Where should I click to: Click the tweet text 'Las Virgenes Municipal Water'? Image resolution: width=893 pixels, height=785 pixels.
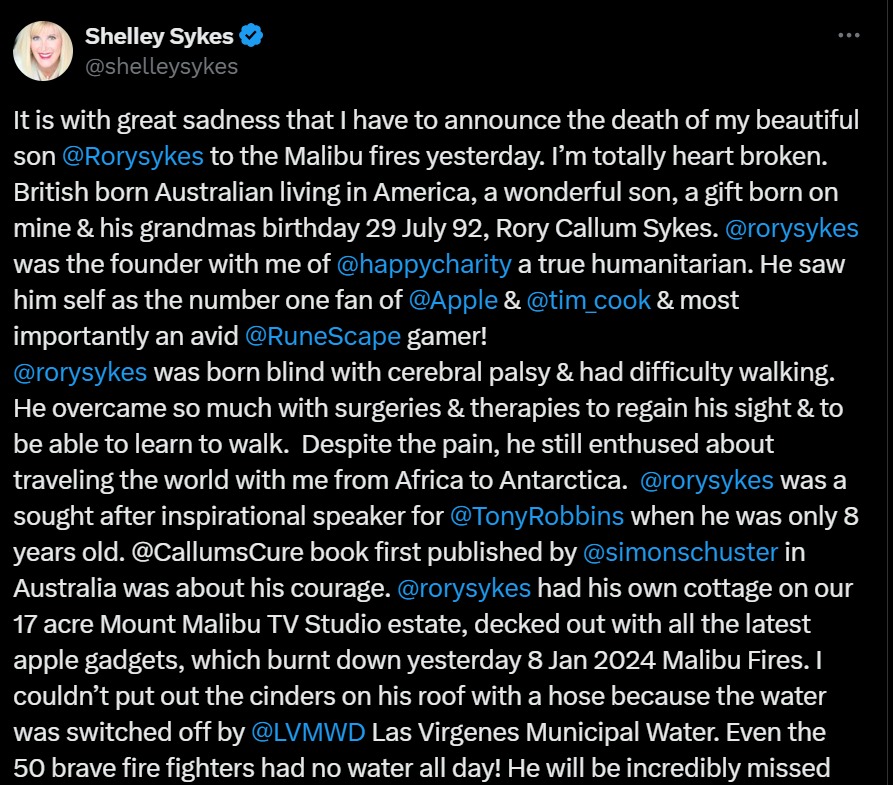(x=543, y=732)
